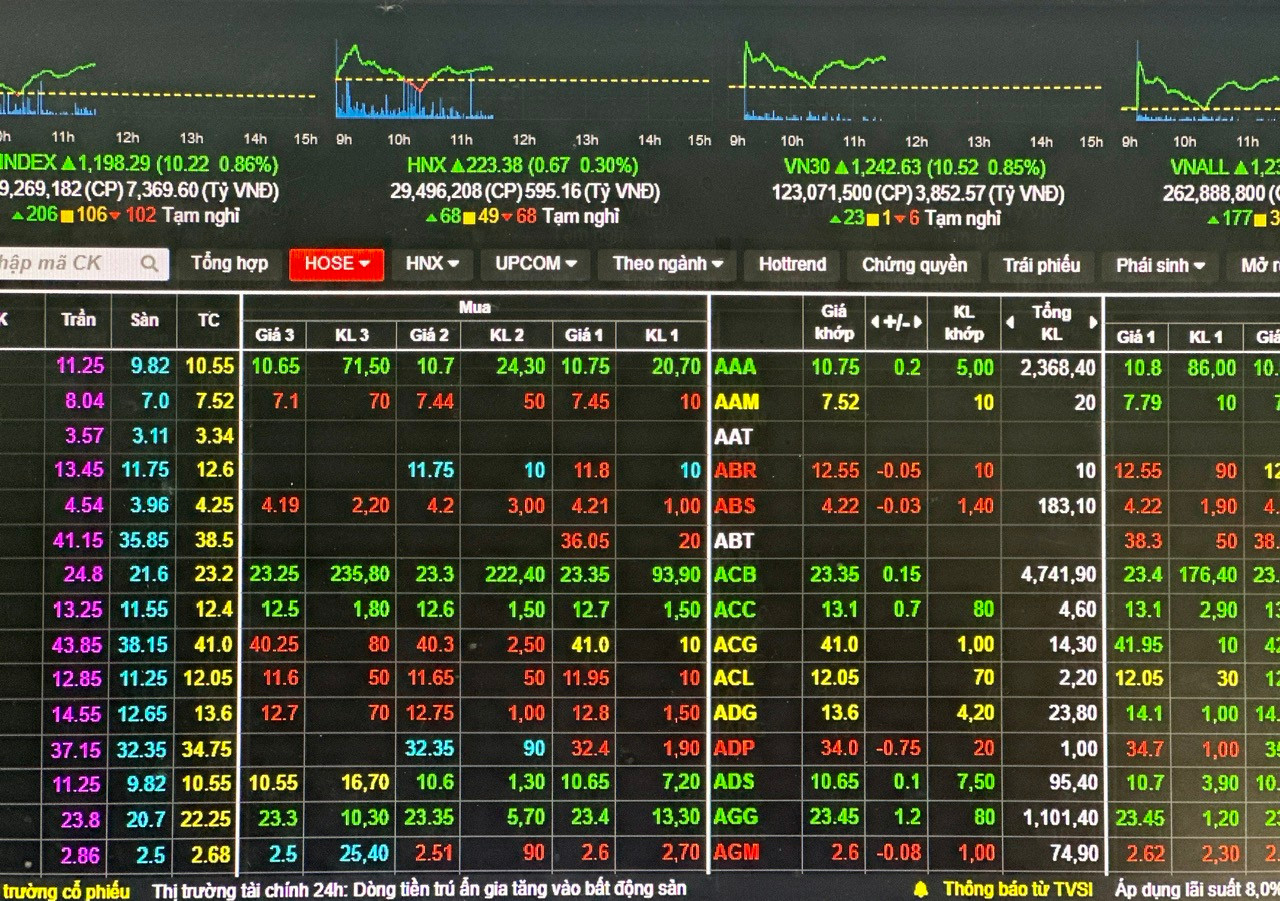The height and width of the screenshot is (901, 1280).
Task: Click AAA total volume 2,368,40
Action: pos(1057,367)
